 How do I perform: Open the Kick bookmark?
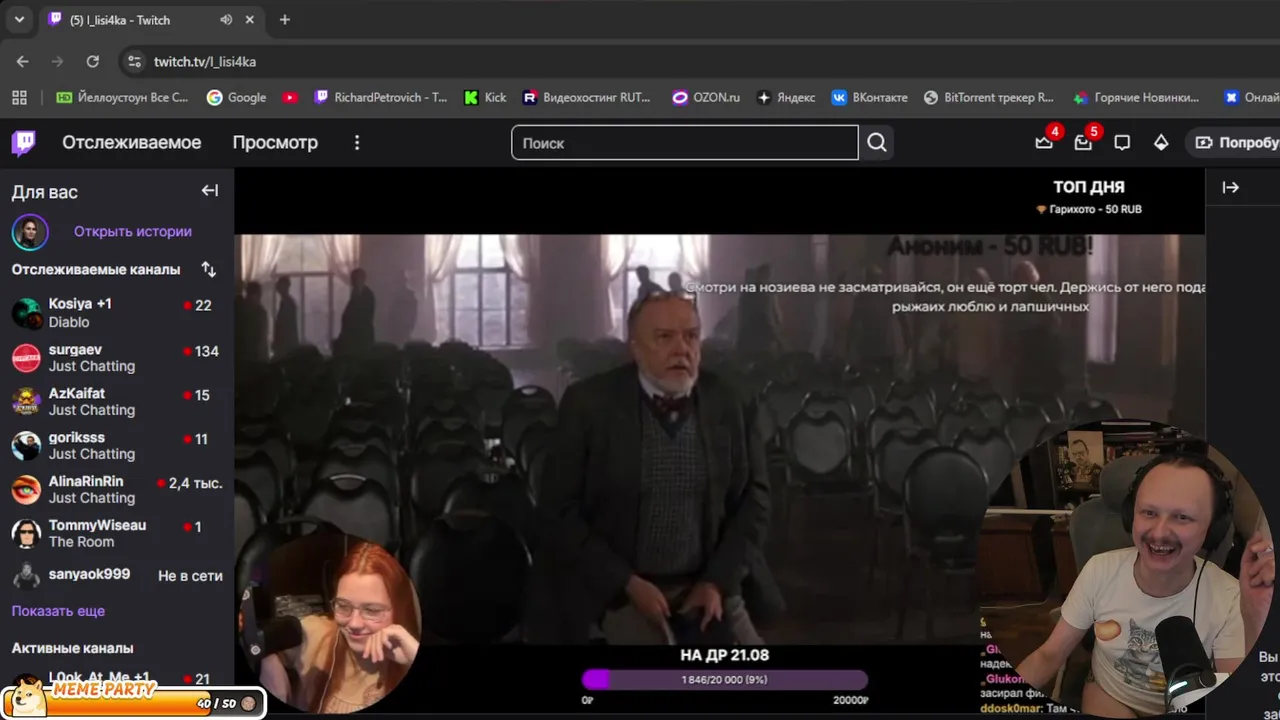point(486,97)
